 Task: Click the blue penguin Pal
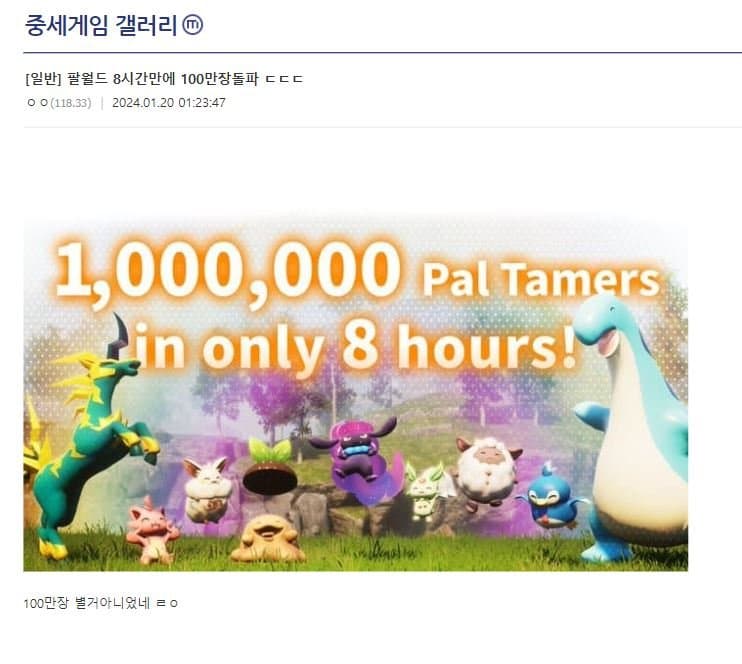click(x=549, y=498)
